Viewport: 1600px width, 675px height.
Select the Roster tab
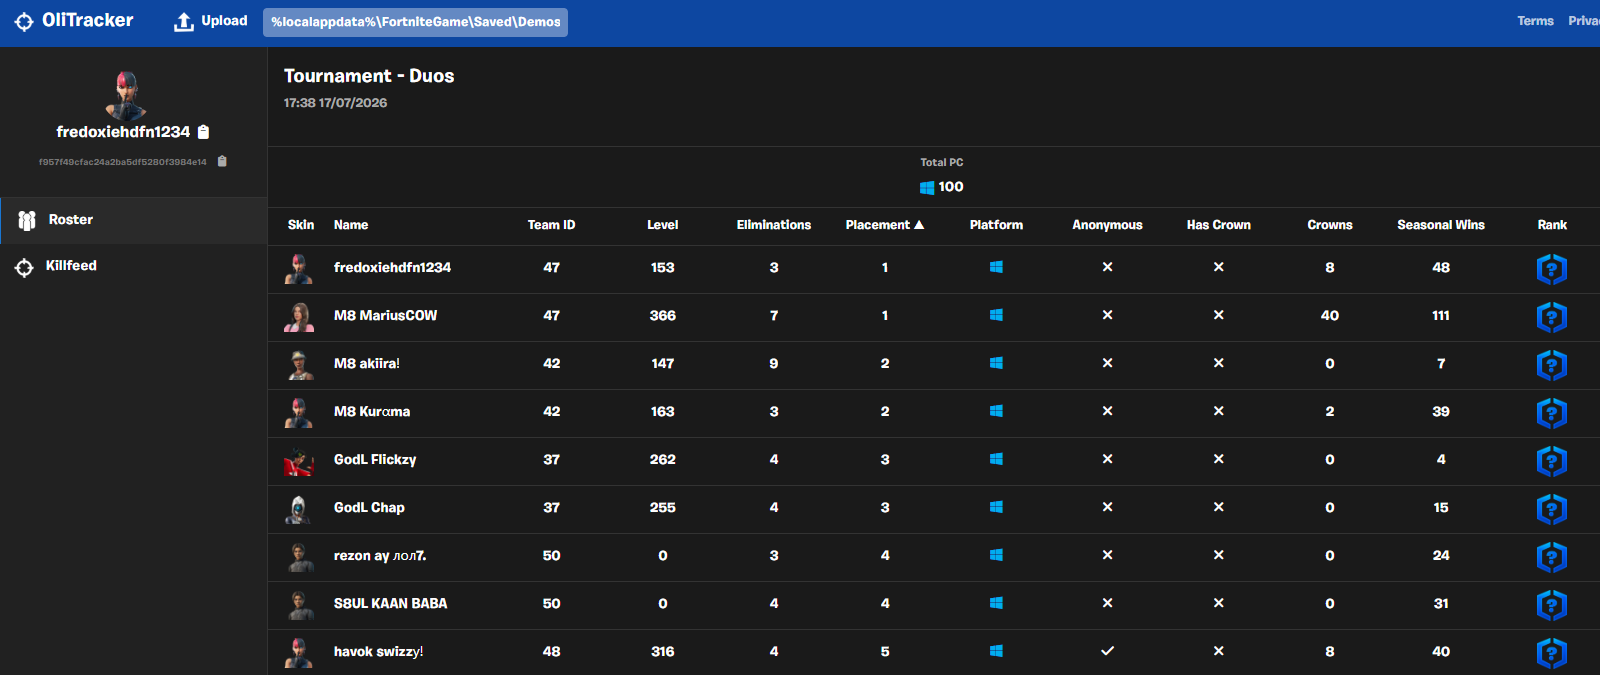(134, 220)
